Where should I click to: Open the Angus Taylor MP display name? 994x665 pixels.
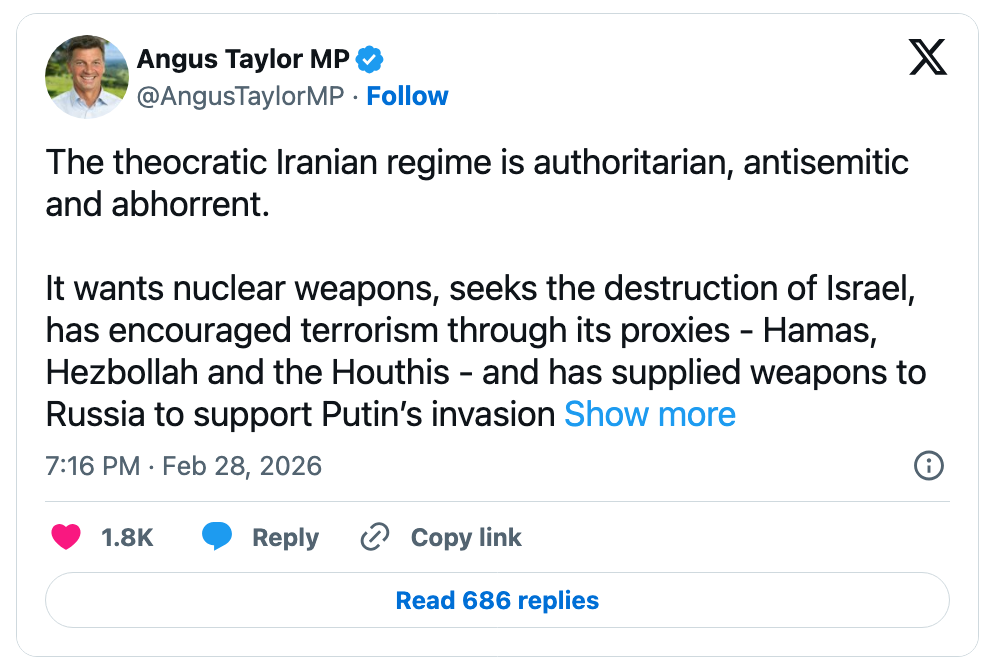[x=243, y=60]
